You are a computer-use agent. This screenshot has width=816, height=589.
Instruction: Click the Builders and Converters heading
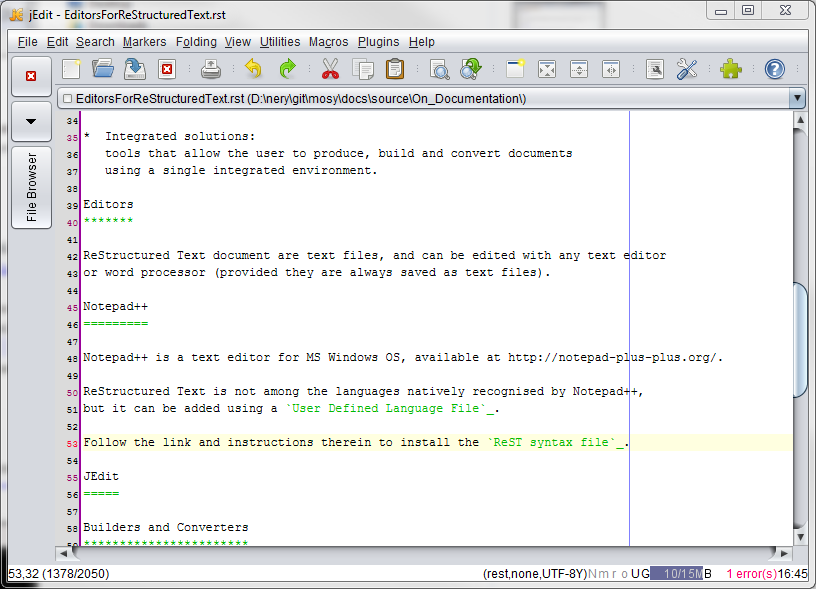[166, 528]
